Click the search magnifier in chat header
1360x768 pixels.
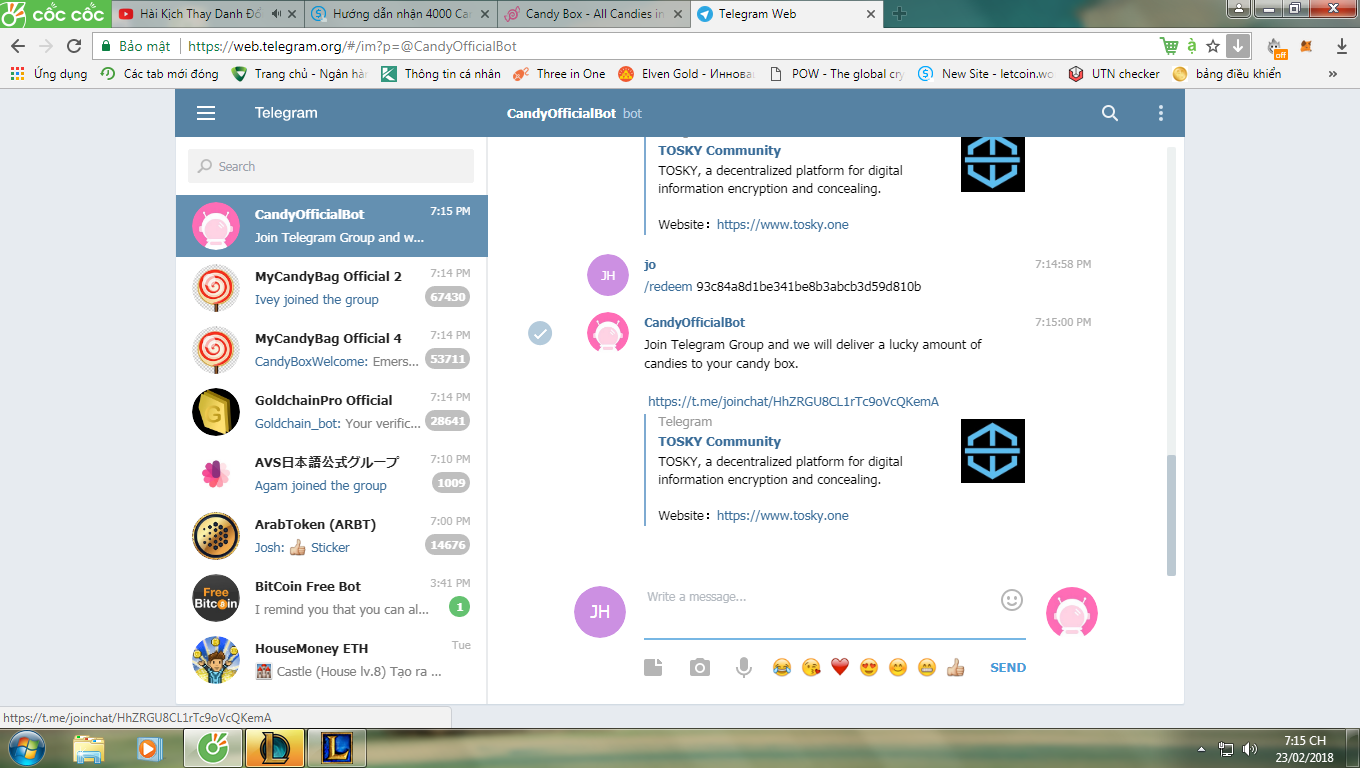point(1110,113)
